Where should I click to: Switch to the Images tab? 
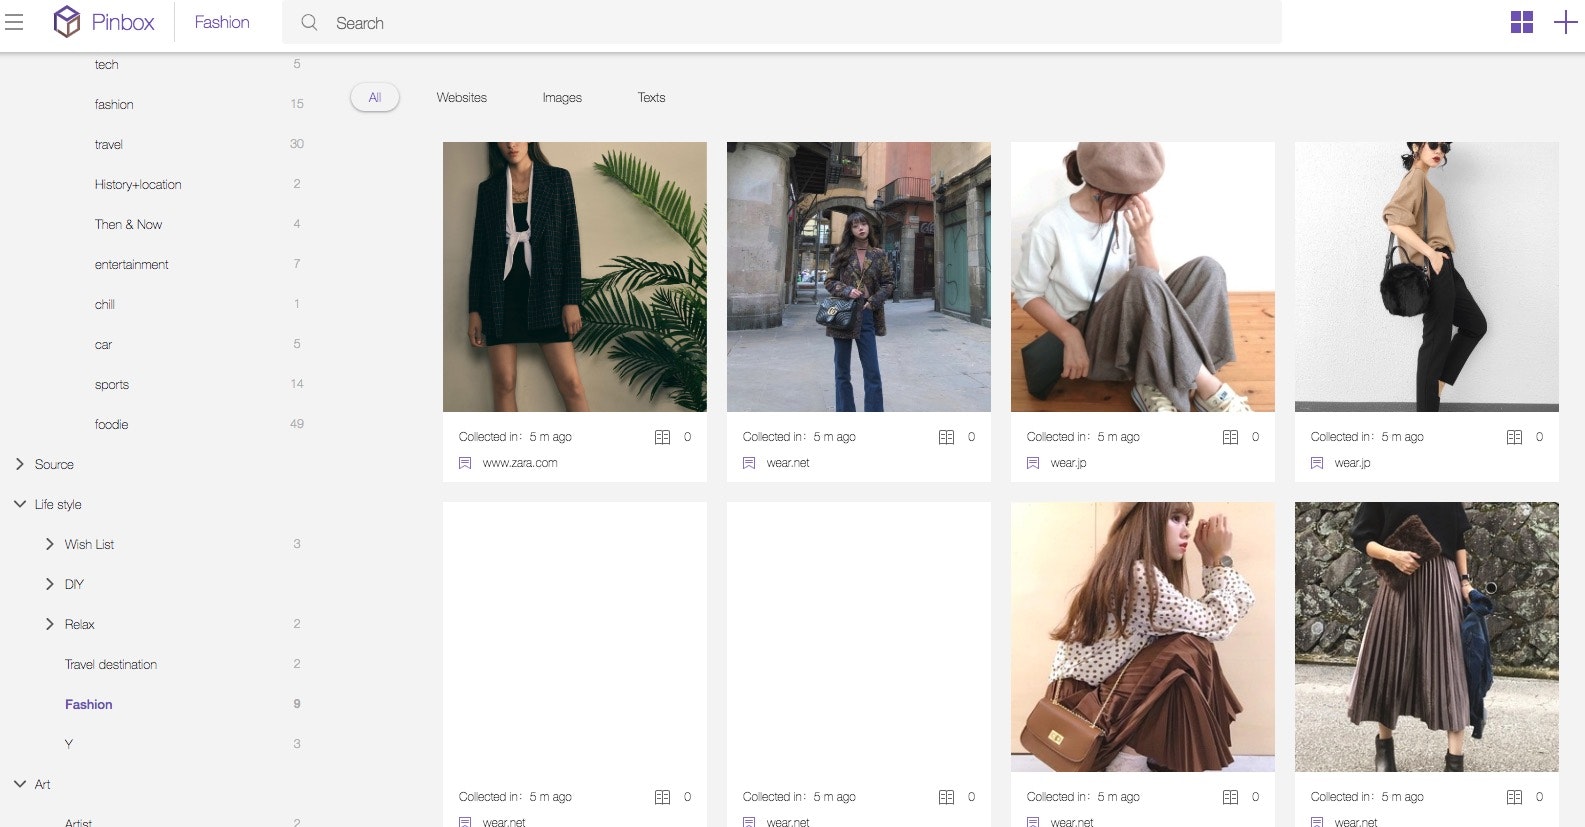562,97
